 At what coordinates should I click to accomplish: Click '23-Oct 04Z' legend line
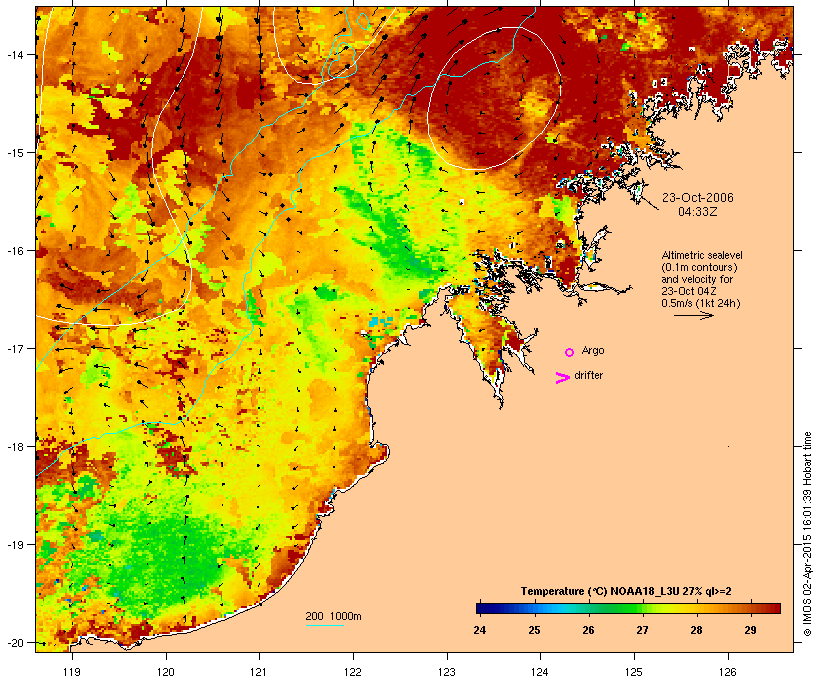tap(689, 291)
